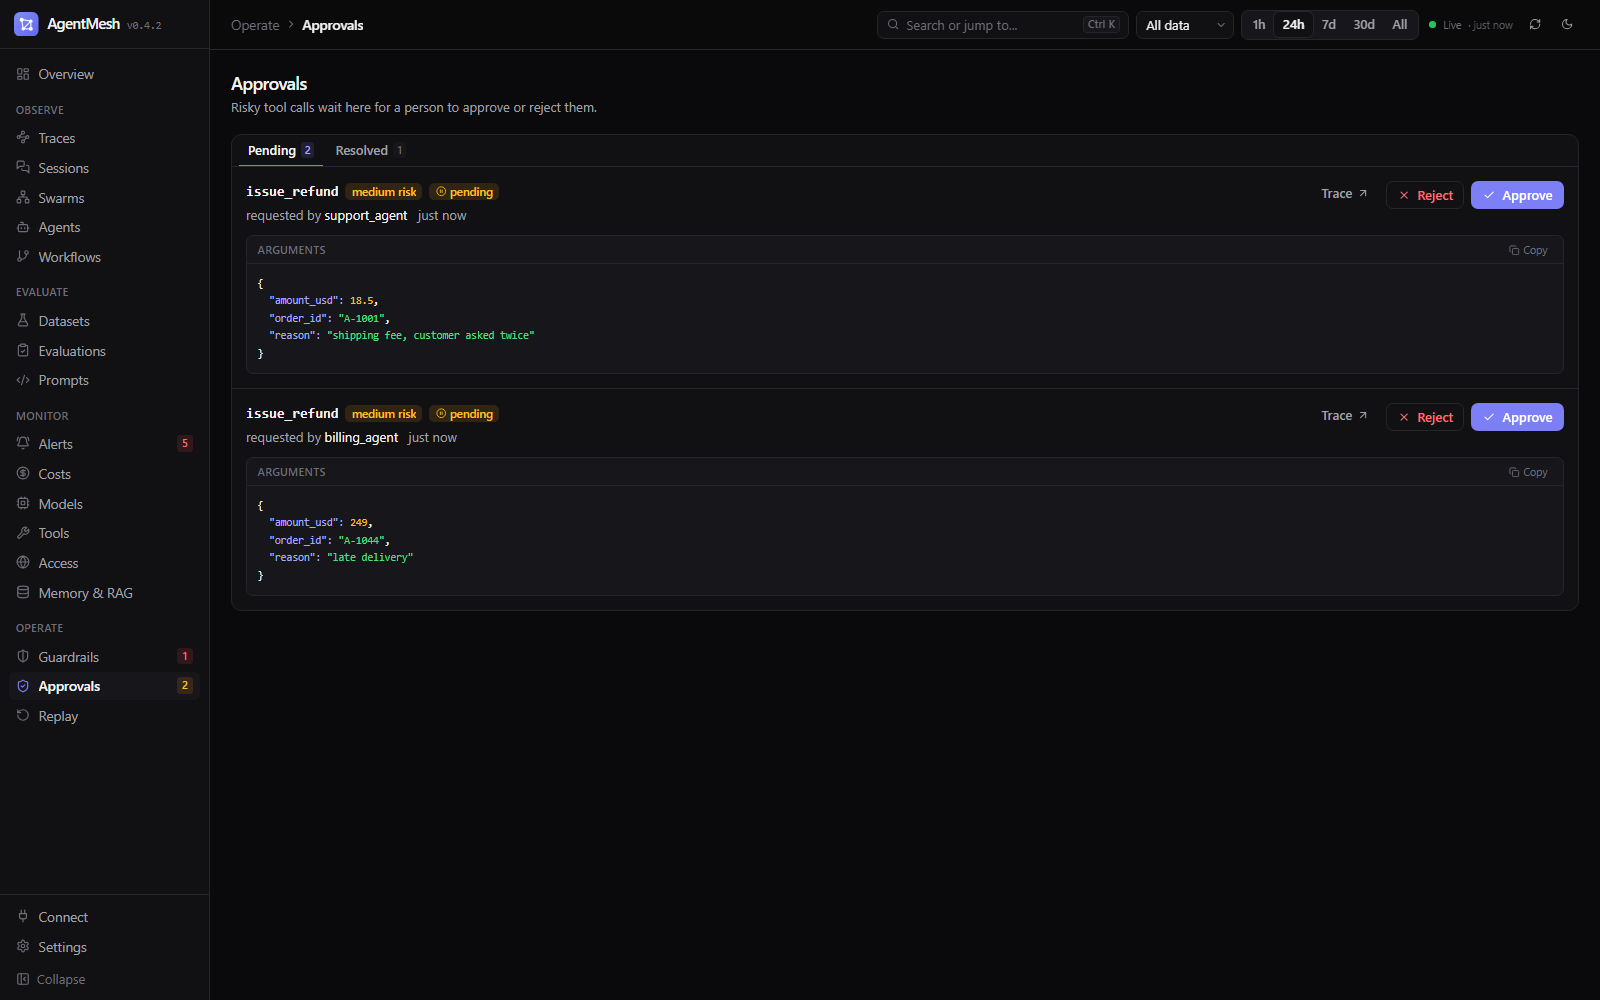Image resolution: width=1600 pixels, height=1000 pixels.
Task: Go to Evaluations
Action: pos(104,351)
